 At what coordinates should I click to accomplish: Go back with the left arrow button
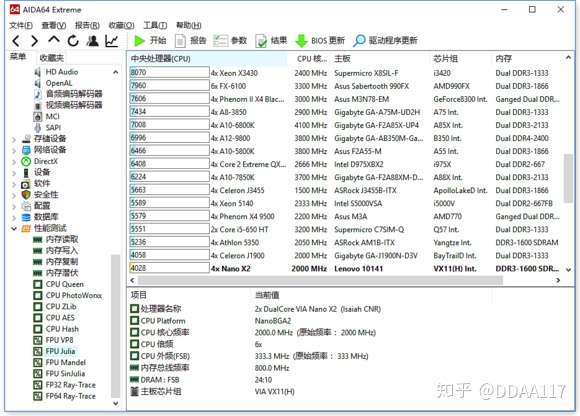tap(16, 41)
